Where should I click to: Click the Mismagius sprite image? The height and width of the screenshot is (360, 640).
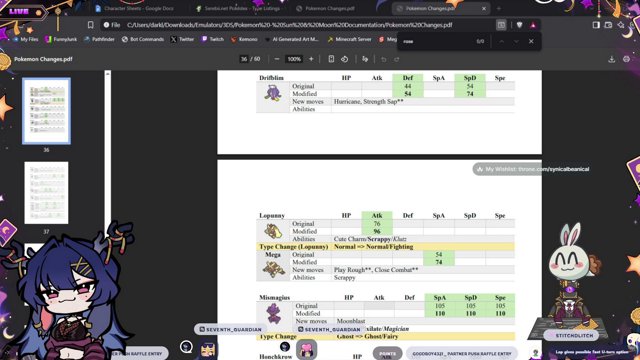click(x=273, y=313)
